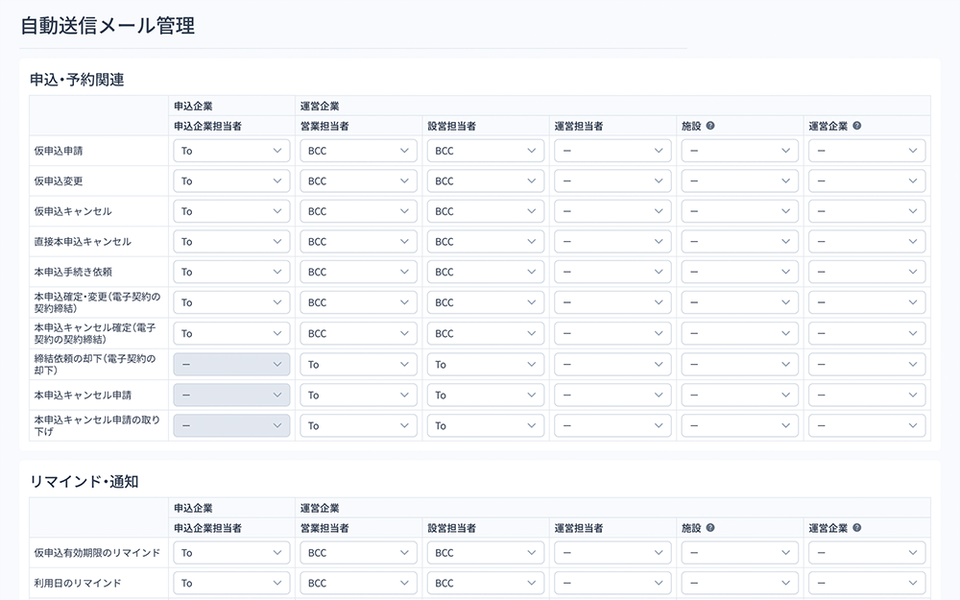Click help icon next to 運営企業 in リマインド・通知 header
This screenshot has width=960, height=600.
click(857, 527)
